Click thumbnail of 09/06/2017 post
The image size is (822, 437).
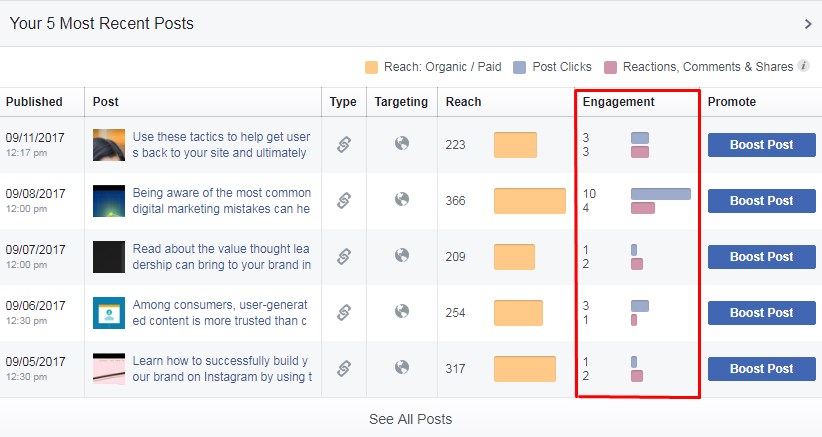[x=109, y=313]
